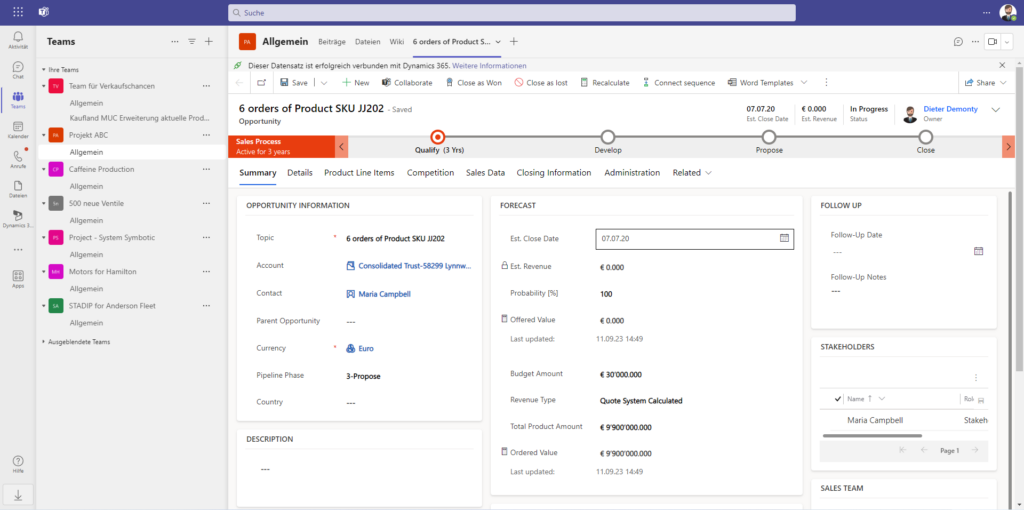Switch to the Sales Data tab
1024x510 pixels.
[x=485, y=173]
